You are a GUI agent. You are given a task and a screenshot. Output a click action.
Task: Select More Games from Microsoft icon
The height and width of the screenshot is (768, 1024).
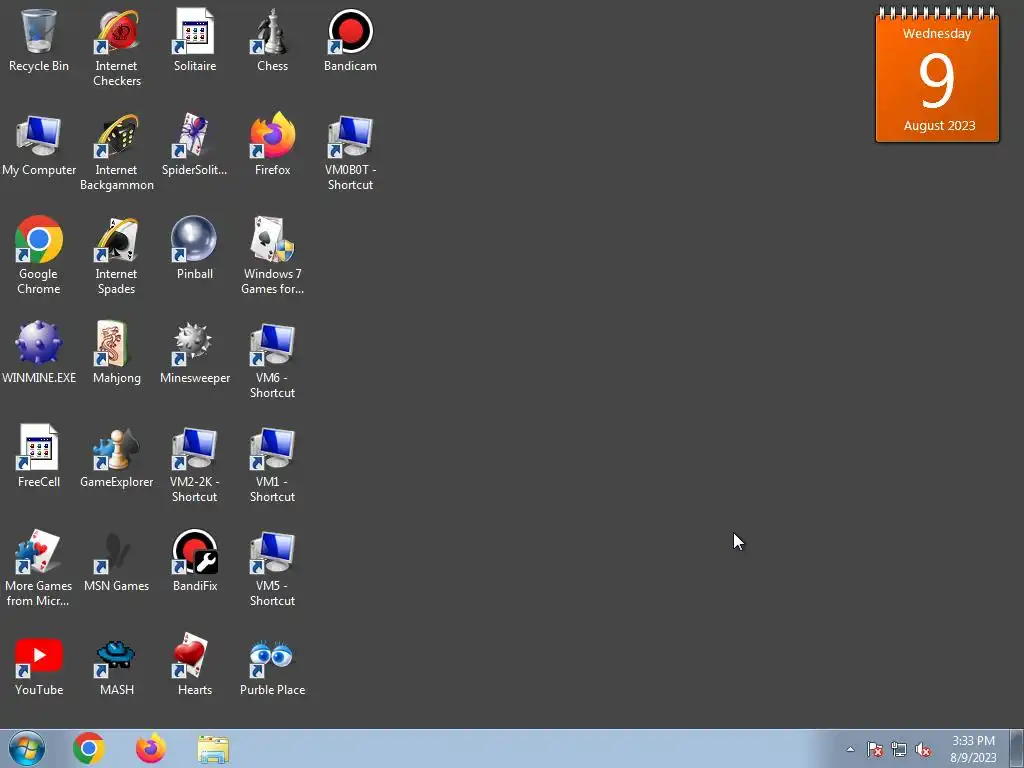[x=39, y=568]
